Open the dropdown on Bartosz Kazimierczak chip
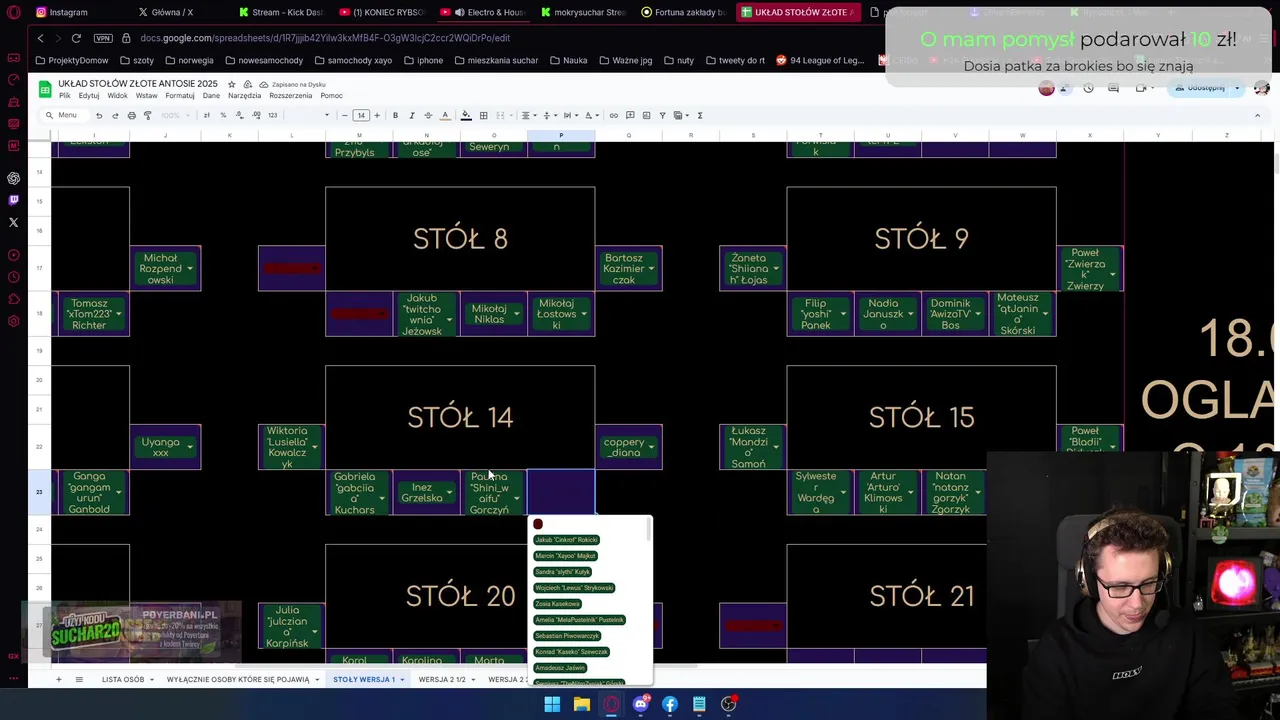Screen dimensions: 1280x720 click(651, 269)
